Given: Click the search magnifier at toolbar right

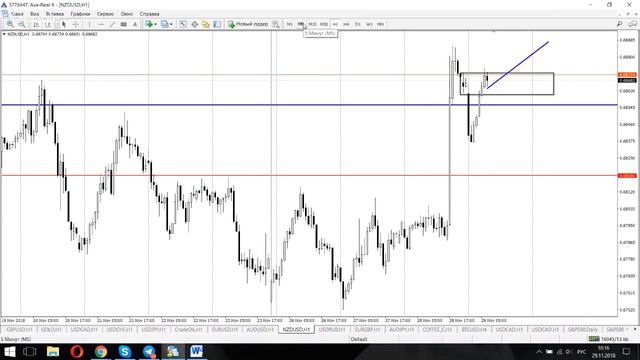Looking at the screenshot, I should click(620, 24).
